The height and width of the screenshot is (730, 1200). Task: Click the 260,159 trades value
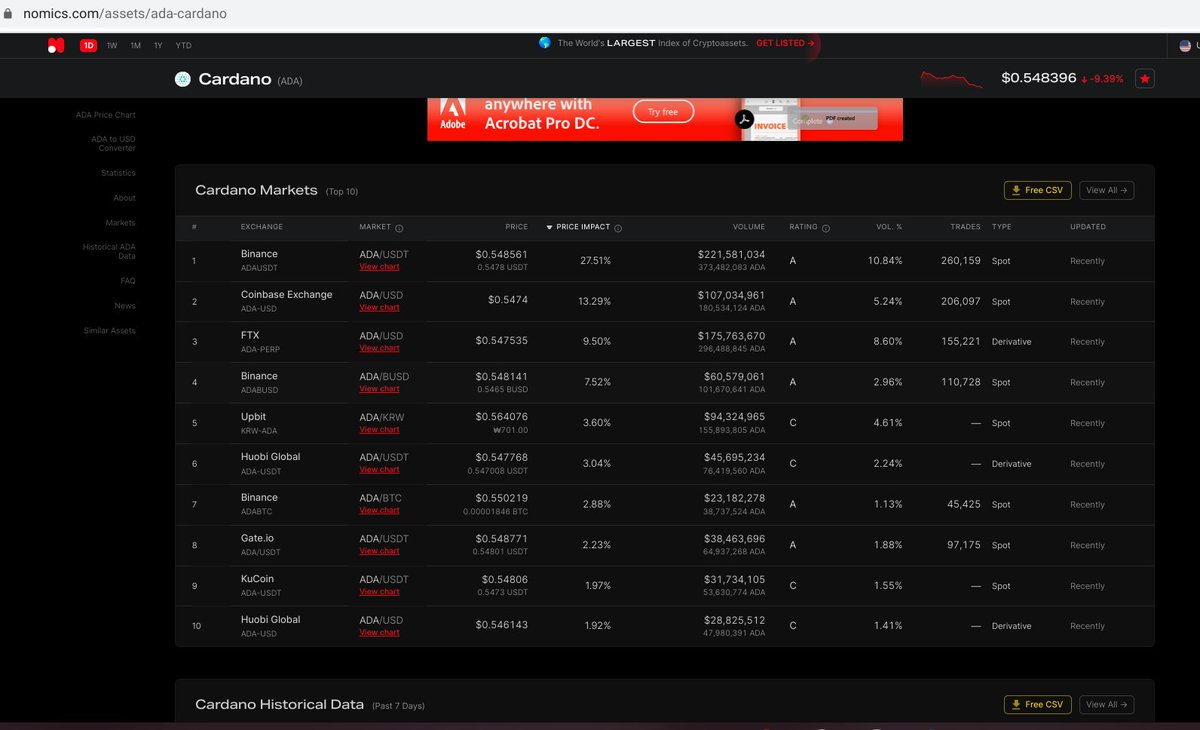point(962,261)
